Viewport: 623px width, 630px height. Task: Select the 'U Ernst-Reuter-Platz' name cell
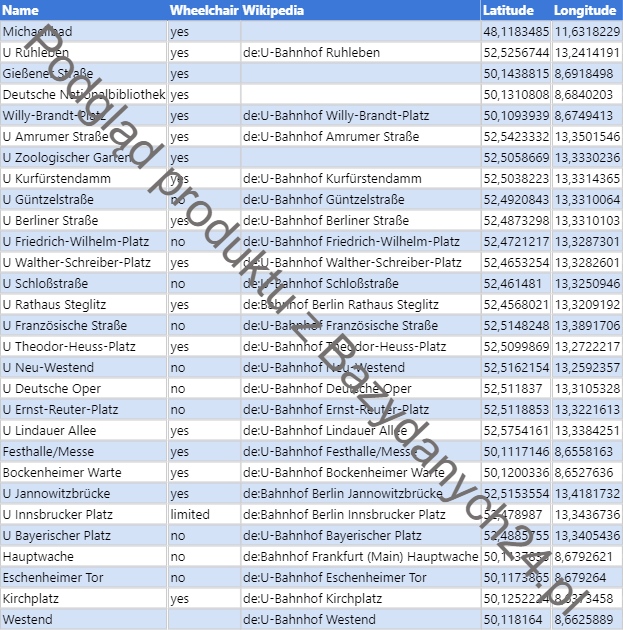coord(84,409)
